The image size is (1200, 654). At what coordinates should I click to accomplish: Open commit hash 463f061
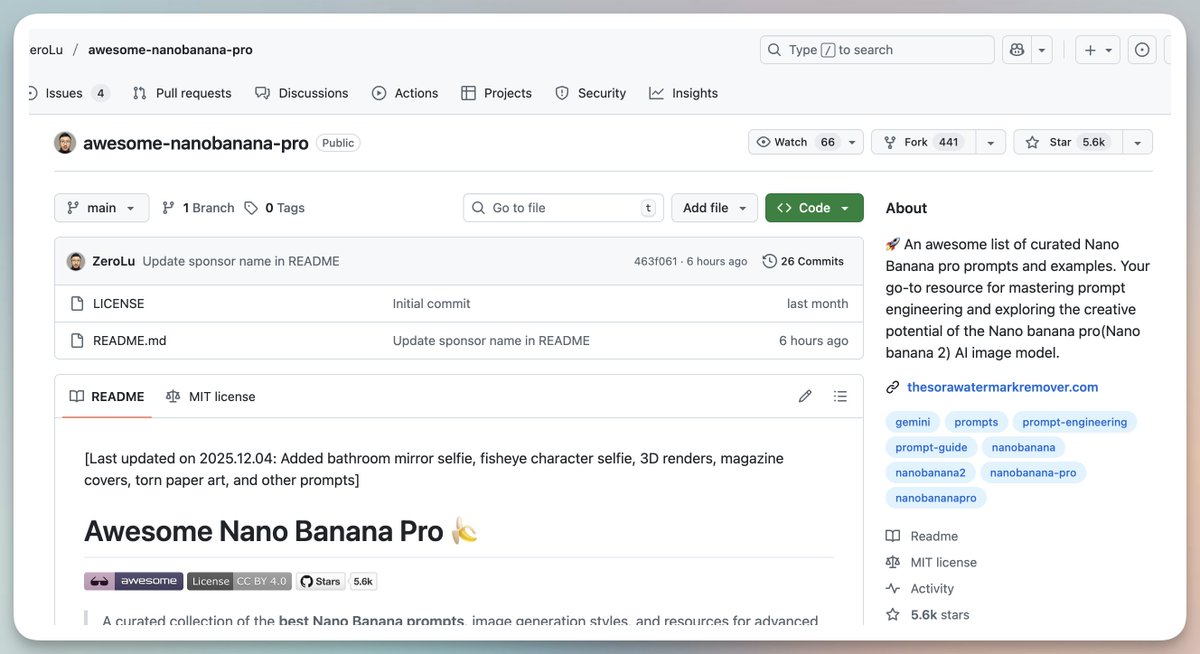pos(656,261)
